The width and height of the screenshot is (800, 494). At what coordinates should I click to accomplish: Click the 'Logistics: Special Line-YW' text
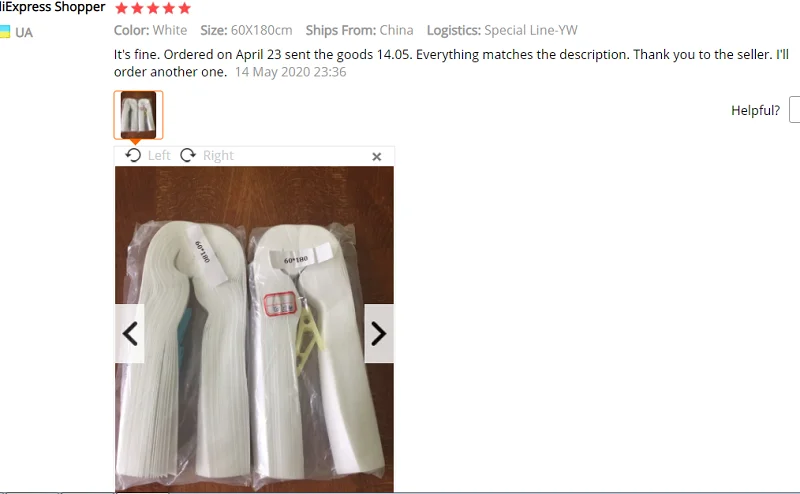pos(502,30)
